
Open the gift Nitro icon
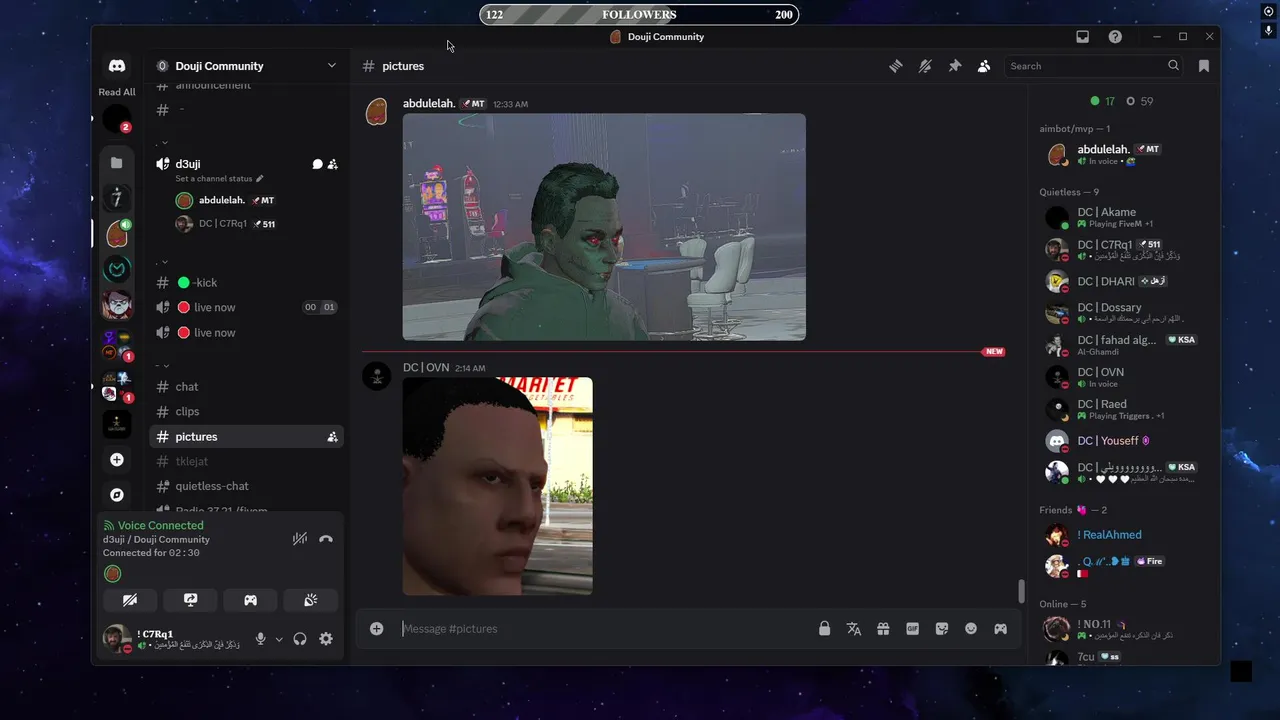883,629
